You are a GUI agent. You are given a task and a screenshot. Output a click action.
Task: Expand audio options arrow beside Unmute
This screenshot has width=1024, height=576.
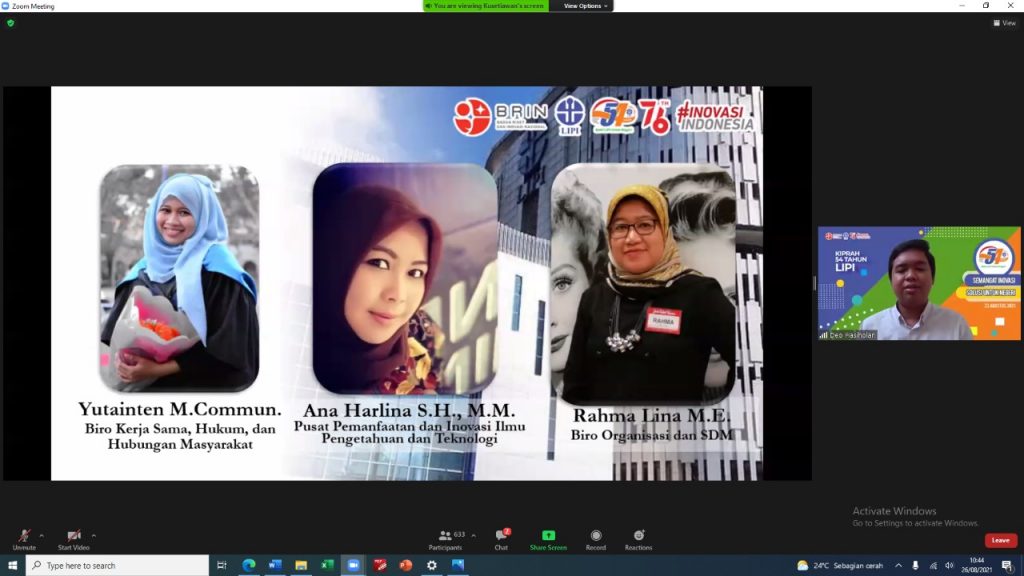pos(41,535)
